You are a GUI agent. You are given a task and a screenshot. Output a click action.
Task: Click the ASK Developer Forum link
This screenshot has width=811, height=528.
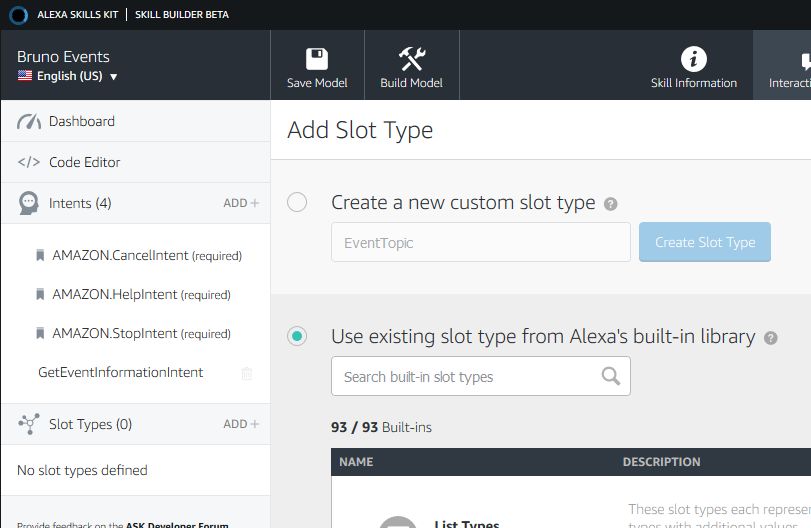point(176,524)
